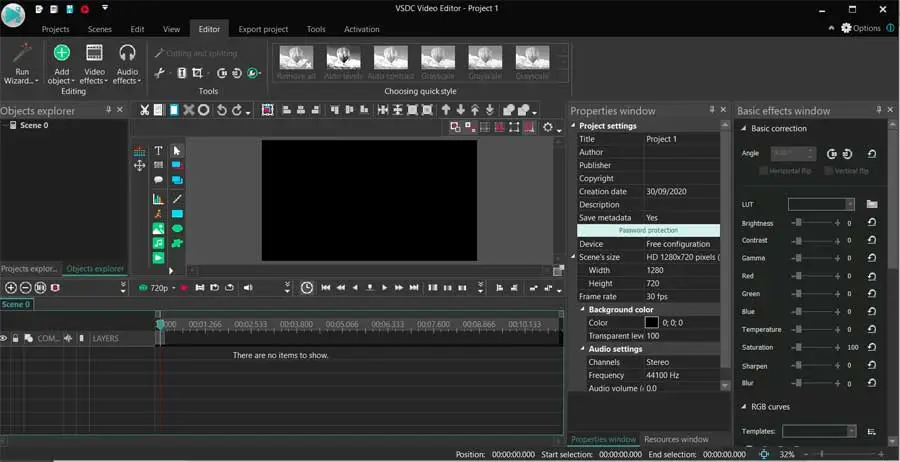This screenshot has width=900, height=462.
Task: Open the LUT dropdown
Action: coord(850,204)
